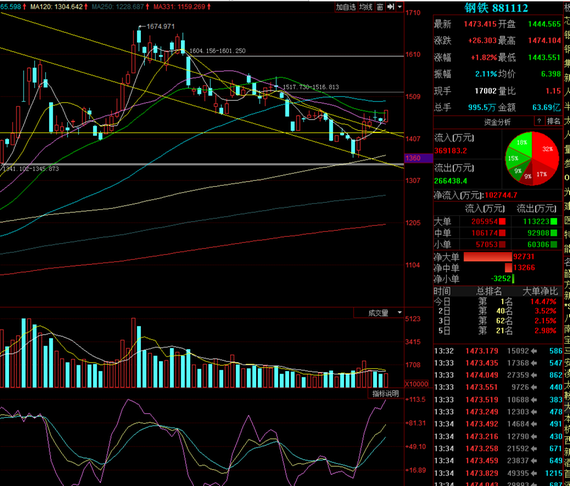Click the 涨幅 value +1.82%
This screenshot has height=486, width=570.
click(484, 57)
